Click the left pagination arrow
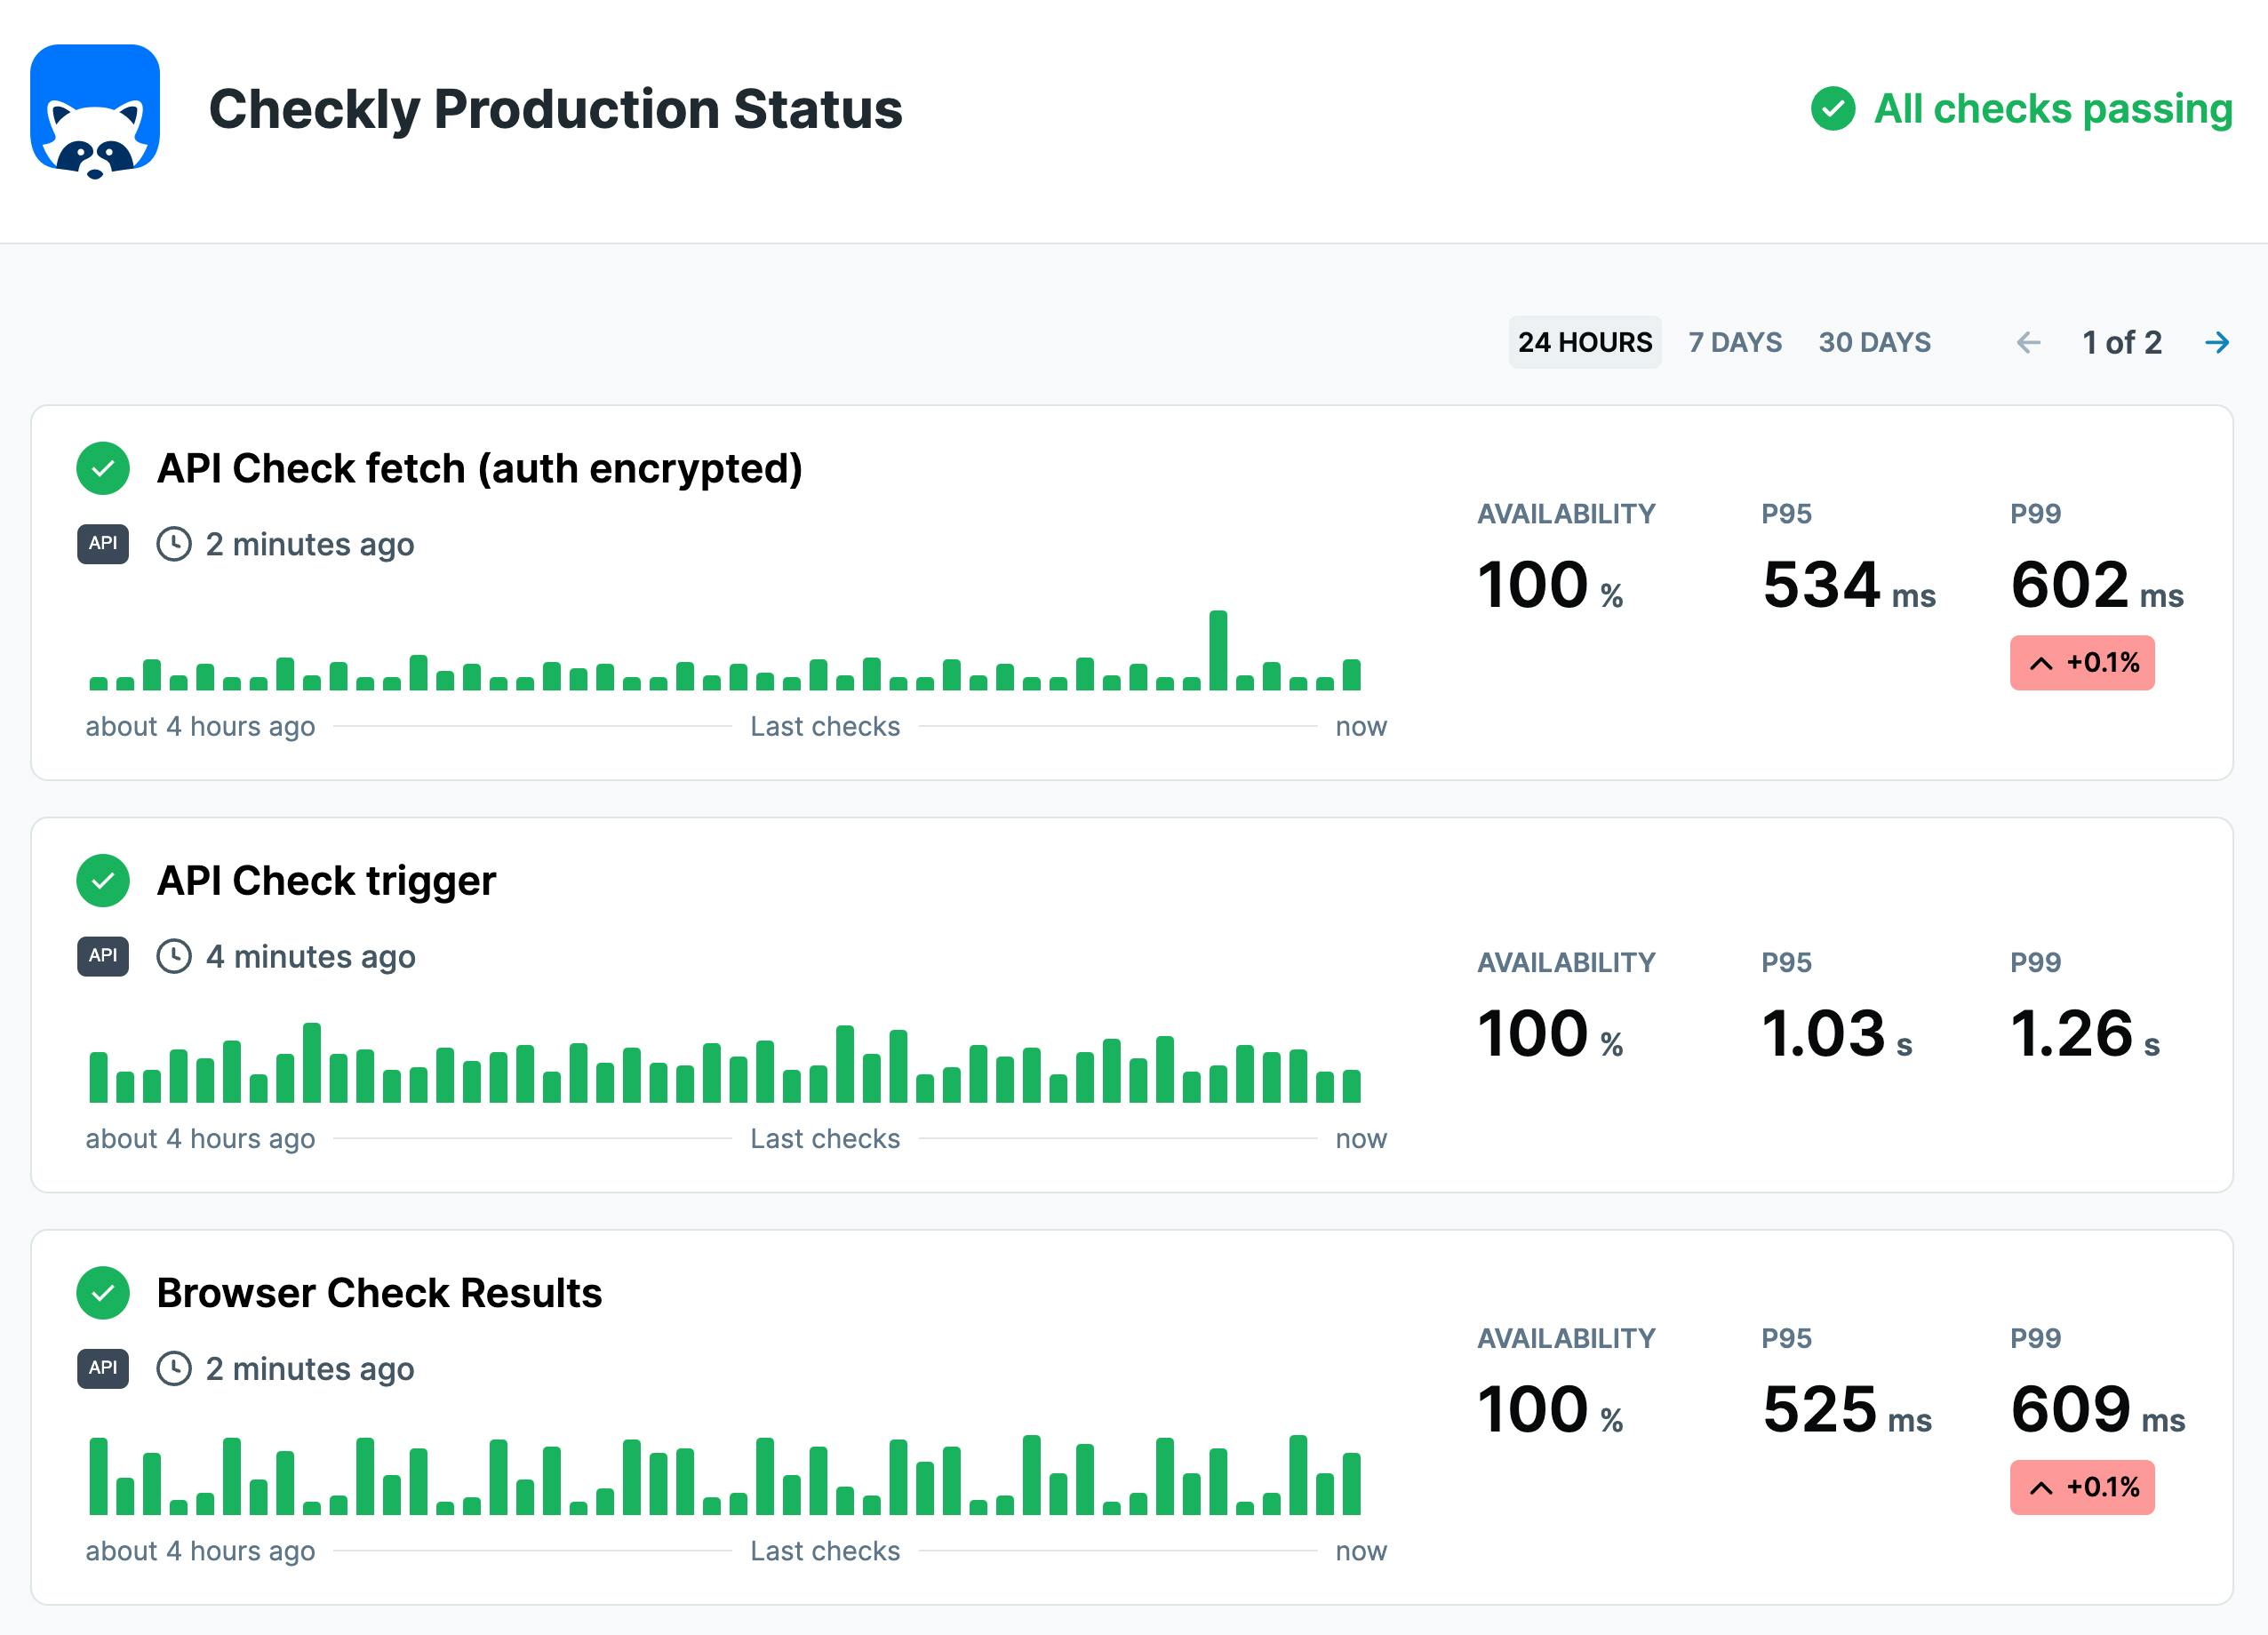This screenshot has width=2268, height=1635. (x=2028, y=342)
